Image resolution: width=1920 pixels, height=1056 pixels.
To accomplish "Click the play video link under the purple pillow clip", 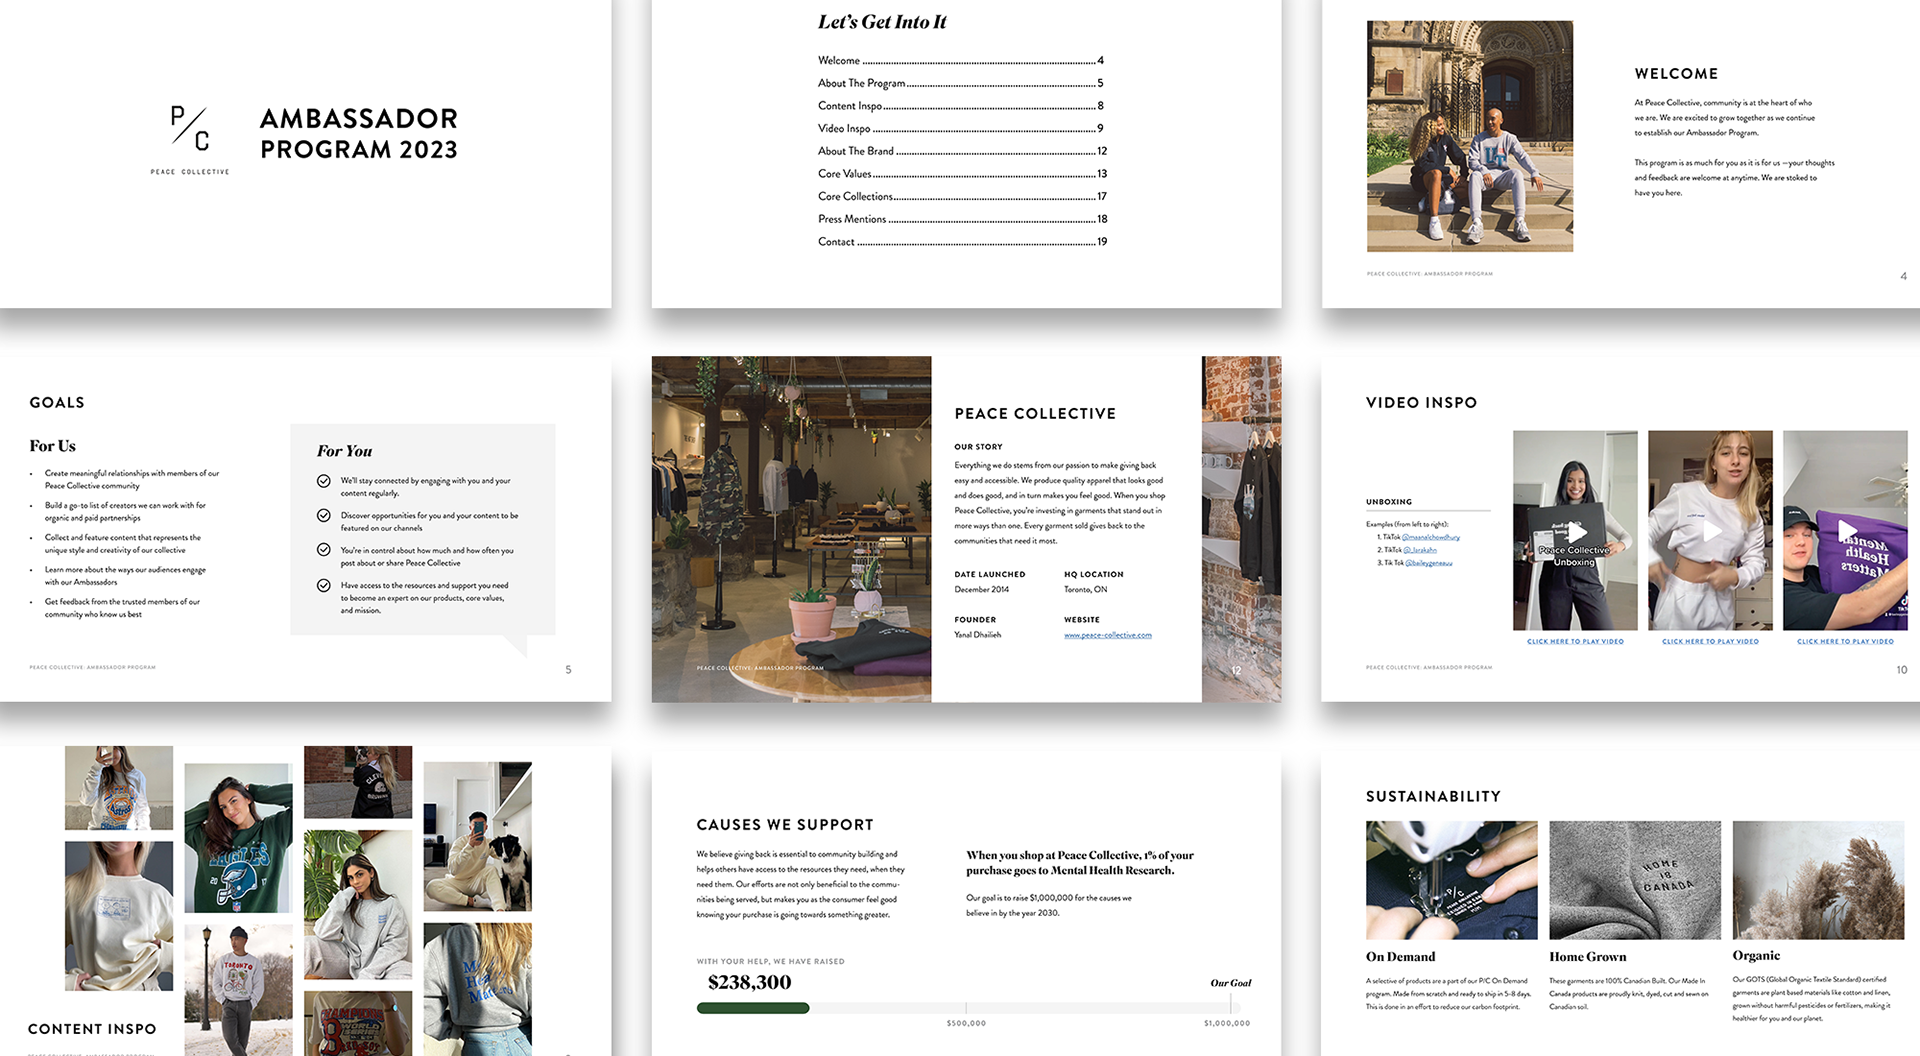I will pos(1845,641).
